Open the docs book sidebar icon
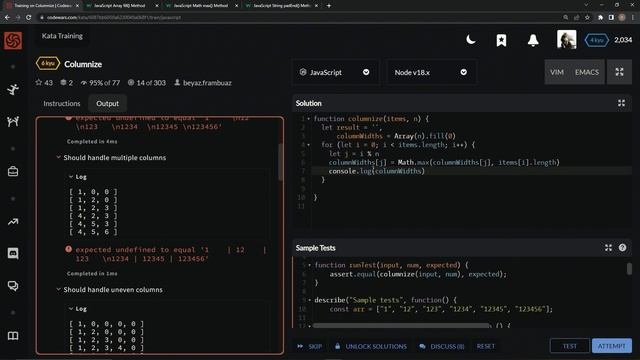Image resolution: width=640 pixels, height=360 pixels. pos(13,336)
